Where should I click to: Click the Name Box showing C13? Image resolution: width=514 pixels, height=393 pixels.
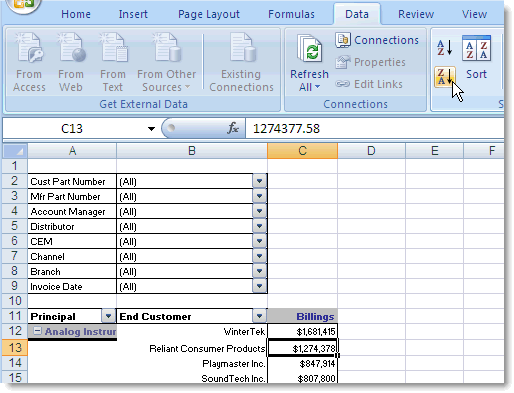72,128
